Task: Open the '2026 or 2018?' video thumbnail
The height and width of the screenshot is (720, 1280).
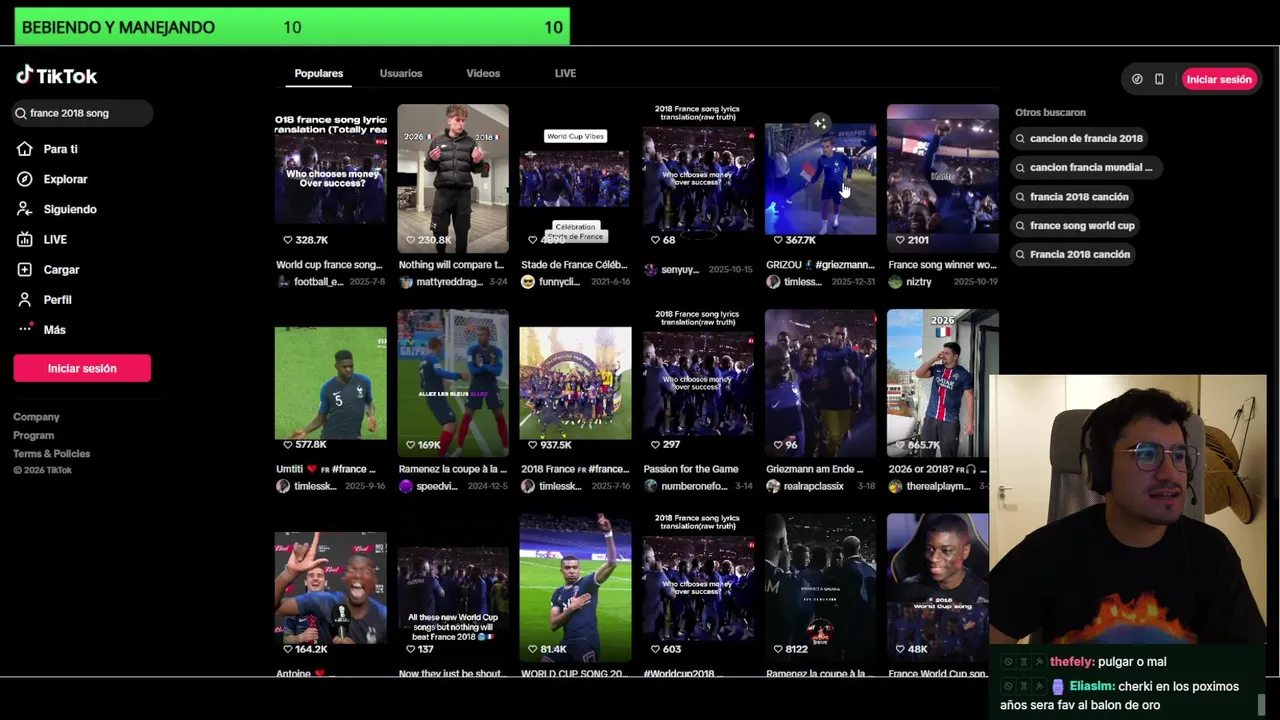Action: tap(942, 383)
